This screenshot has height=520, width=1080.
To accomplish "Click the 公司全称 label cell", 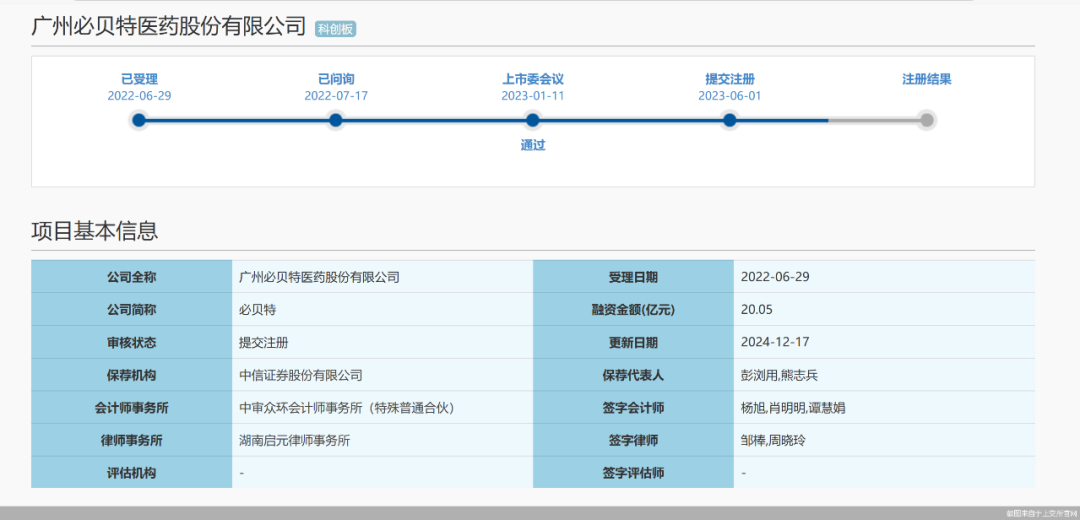I will tap(132, 278).
